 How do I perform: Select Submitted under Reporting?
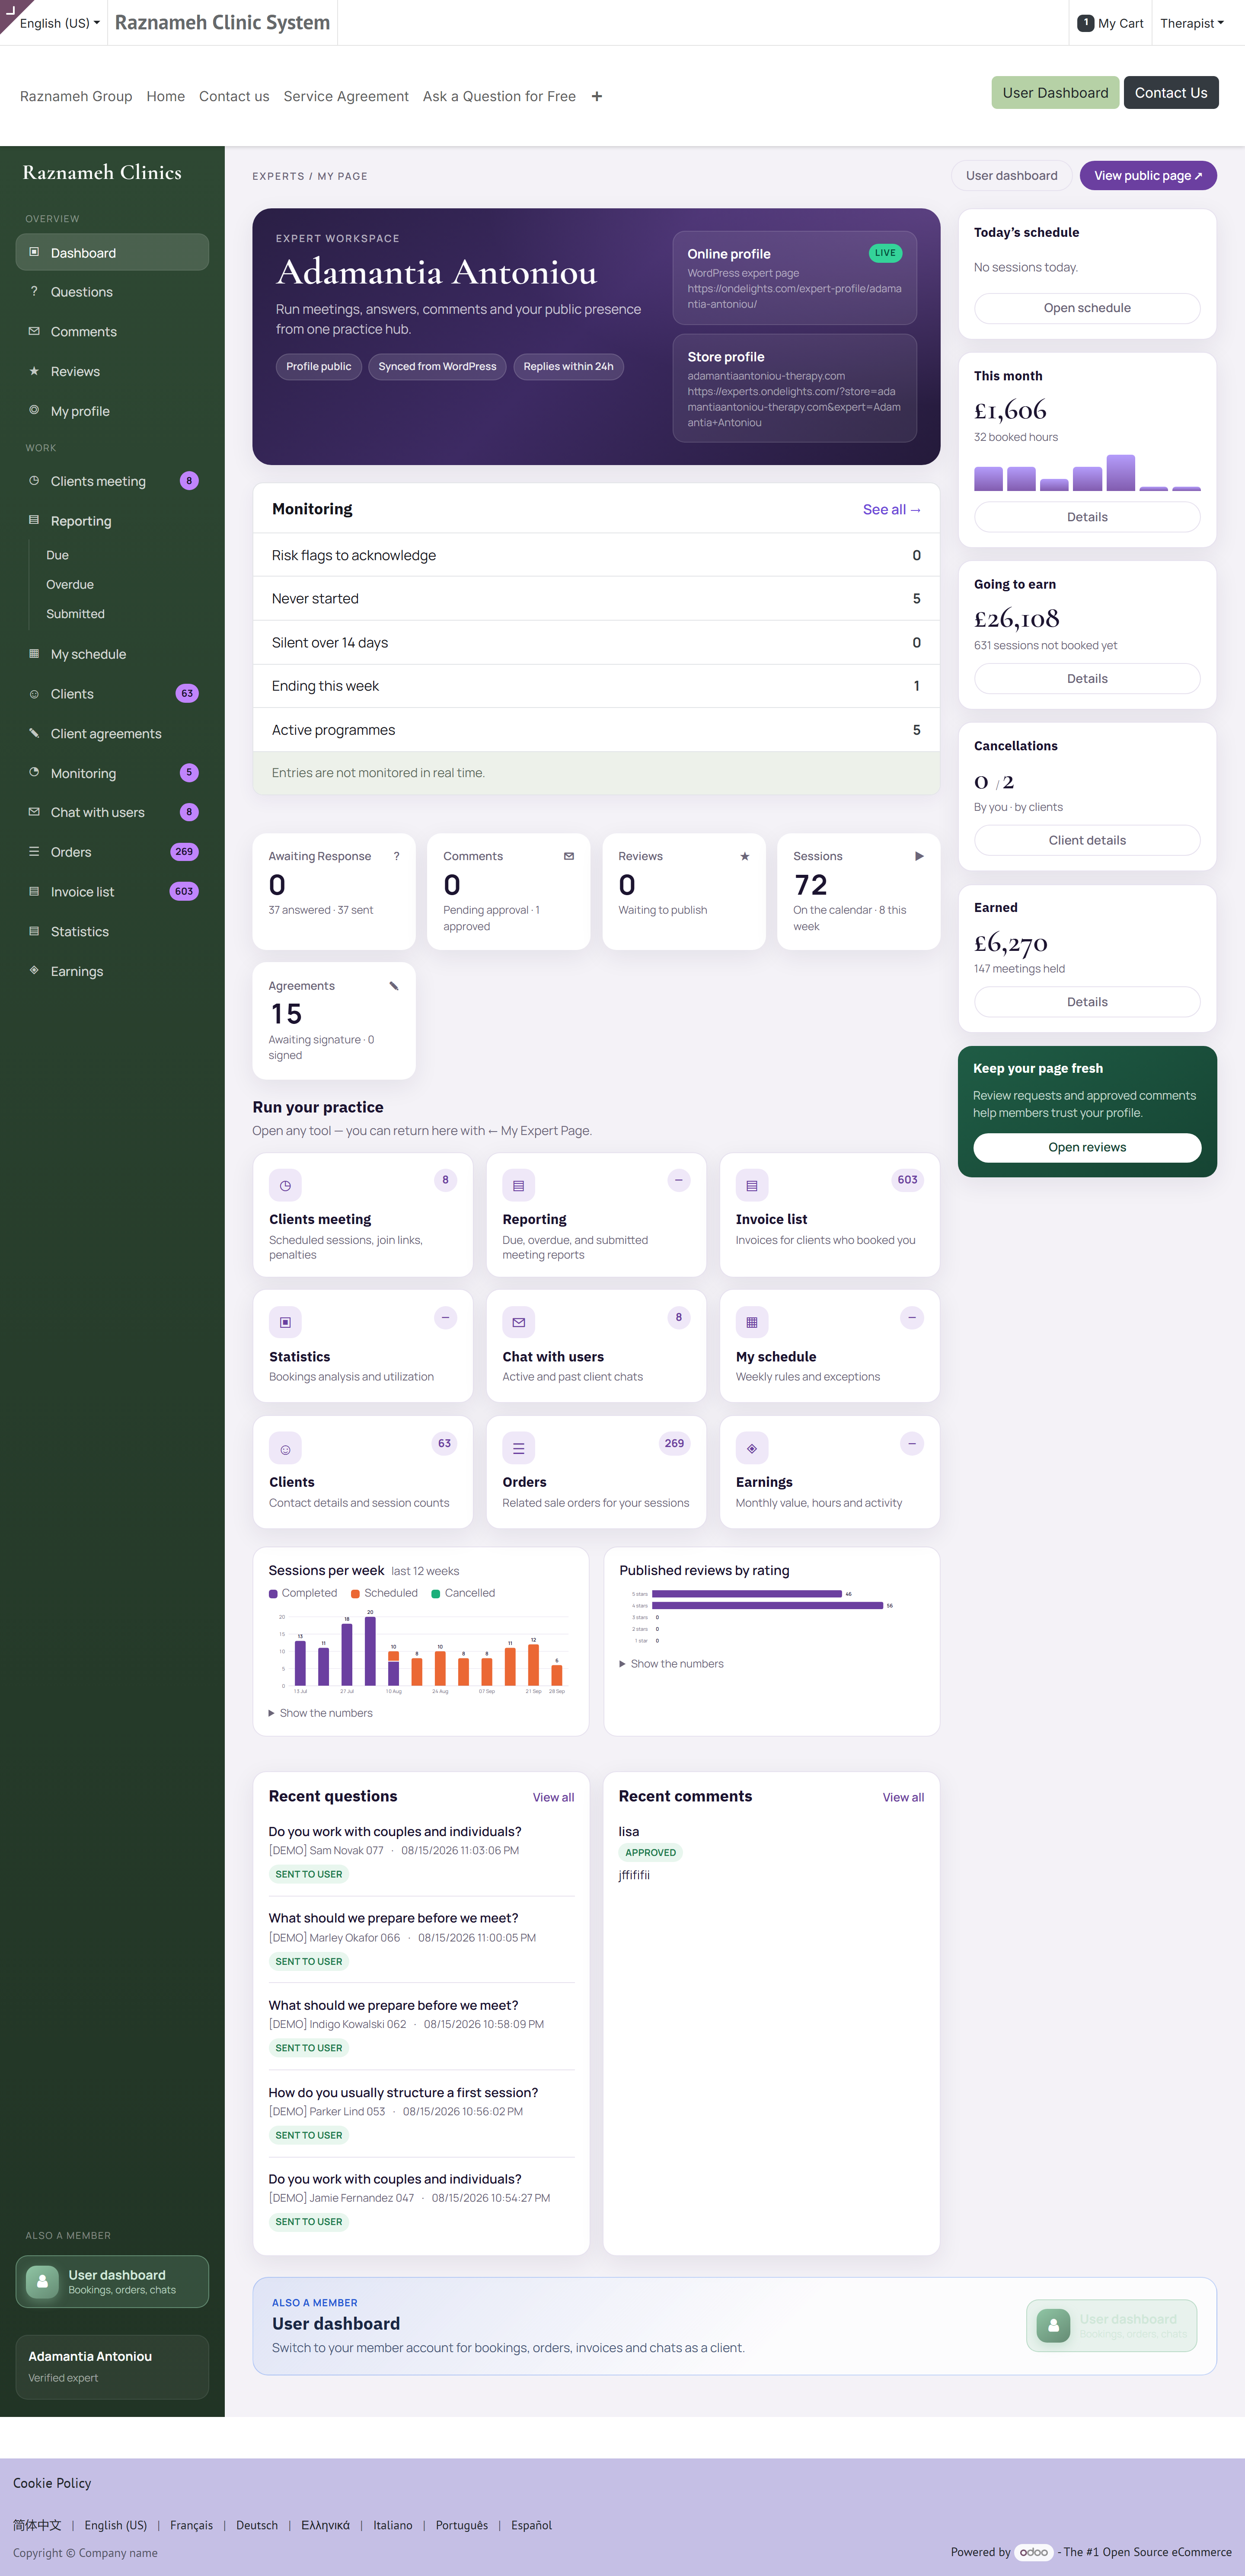point(75,614)
